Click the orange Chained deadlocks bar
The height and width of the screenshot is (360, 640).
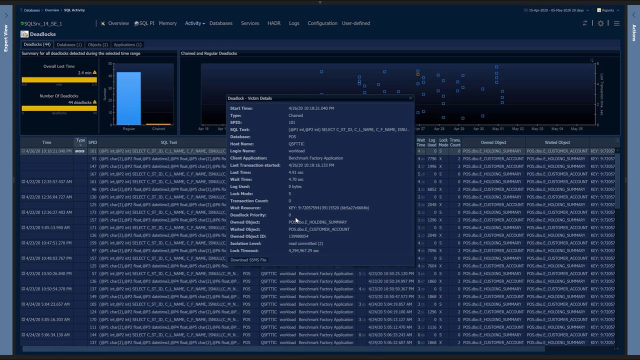coord(158,124)
